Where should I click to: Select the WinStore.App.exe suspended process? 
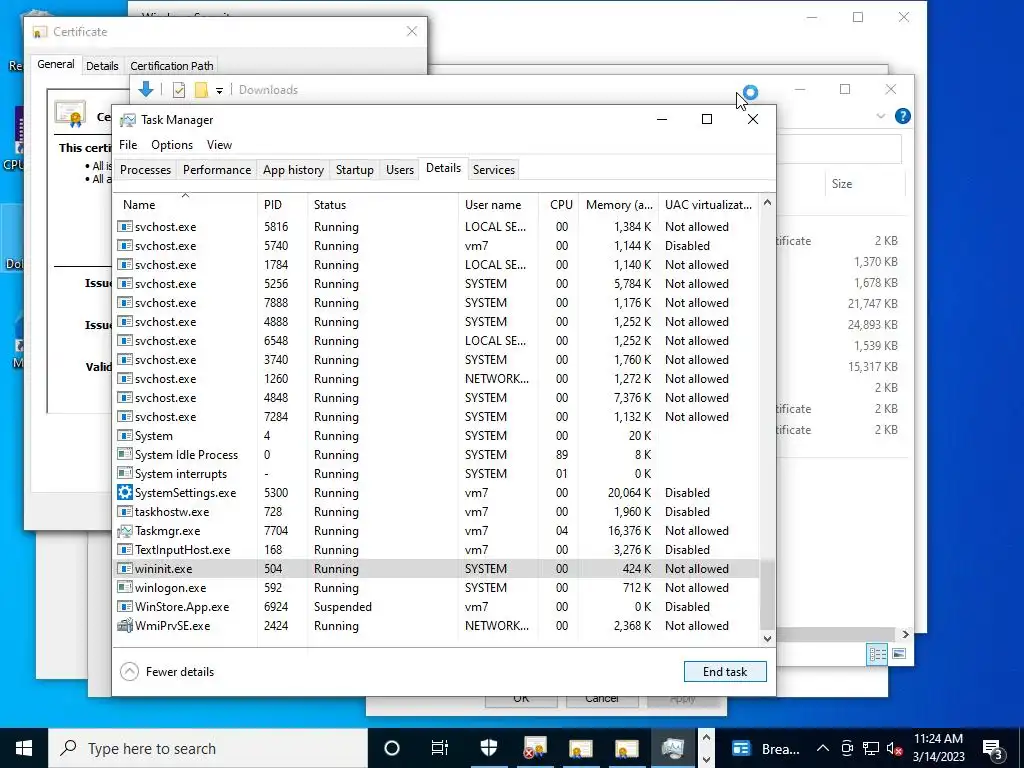pos(436,607)
